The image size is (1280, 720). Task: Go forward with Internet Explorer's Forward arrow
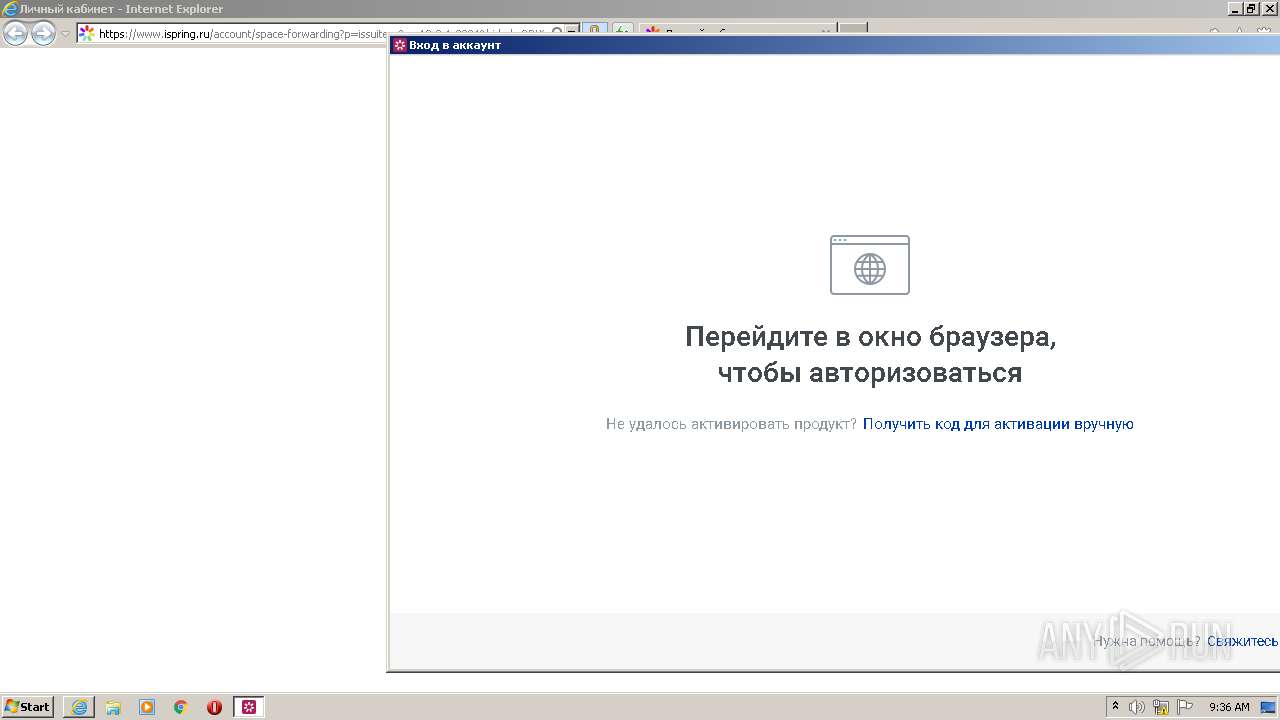click(x=43, y=33)
